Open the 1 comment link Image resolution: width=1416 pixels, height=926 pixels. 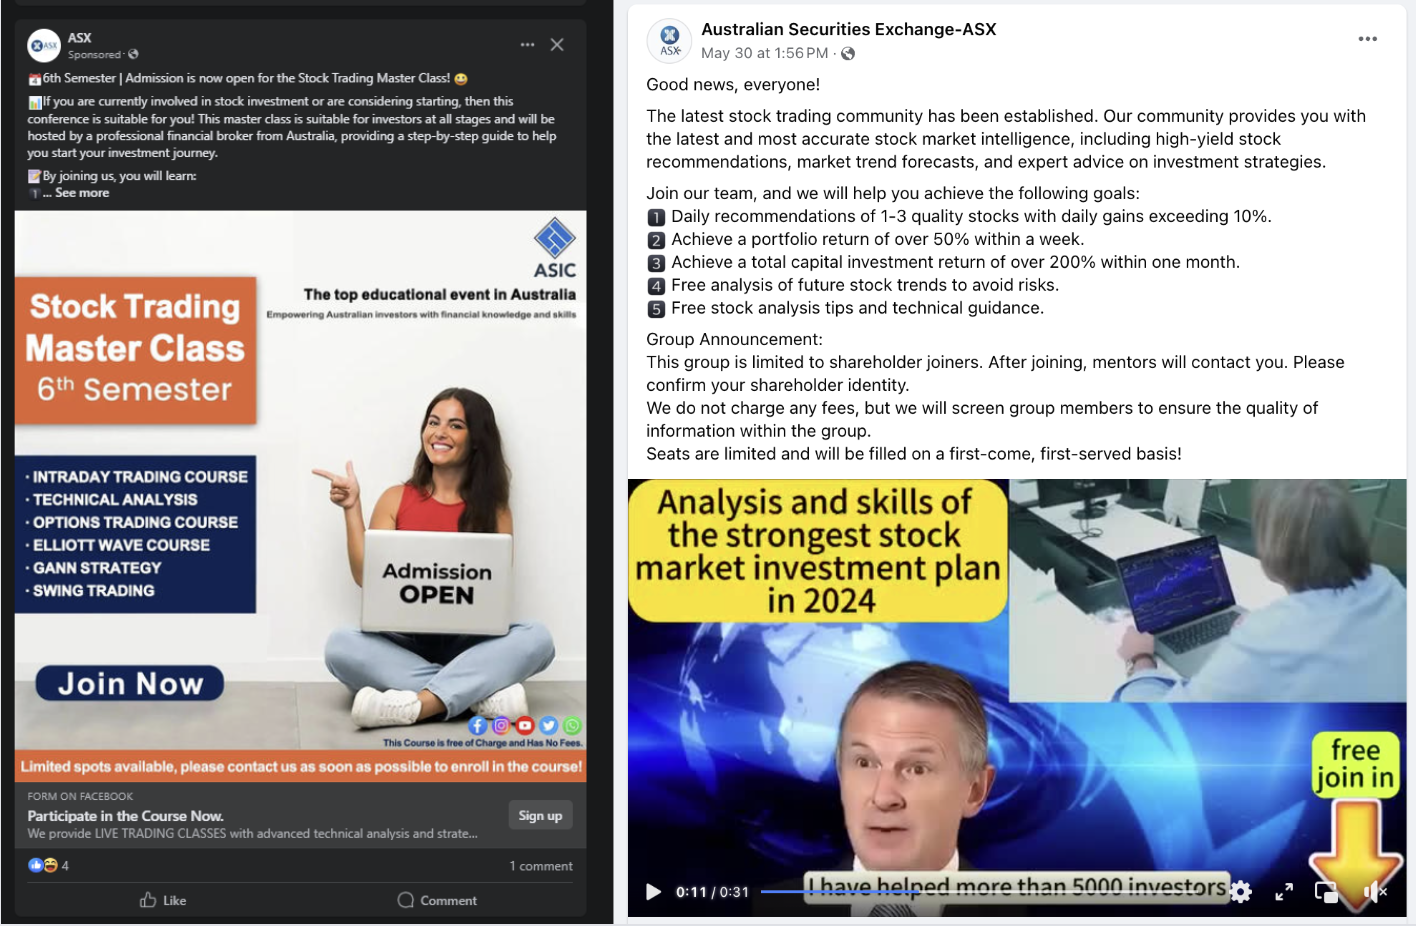(x=541, y=866)
